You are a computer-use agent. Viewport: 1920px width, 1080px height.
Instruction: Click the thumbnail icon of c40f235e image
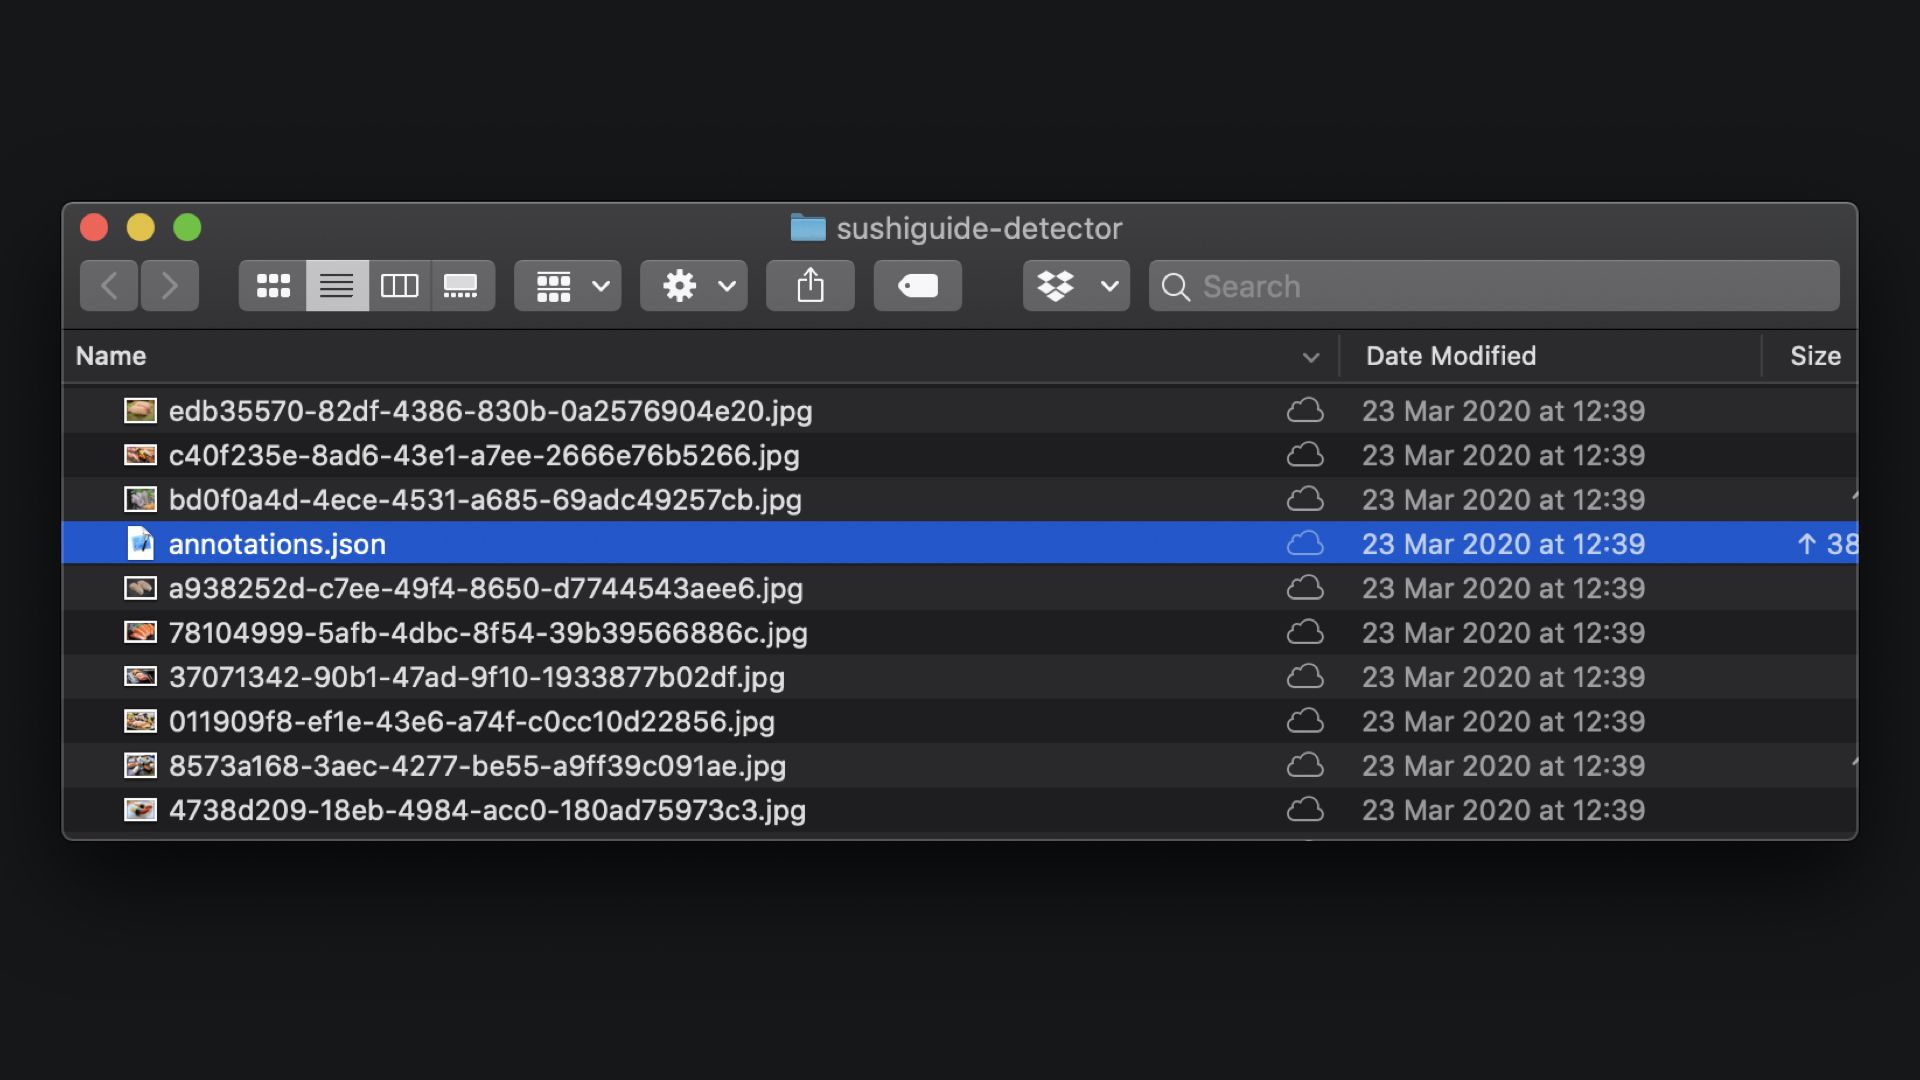tap(140, 455)
